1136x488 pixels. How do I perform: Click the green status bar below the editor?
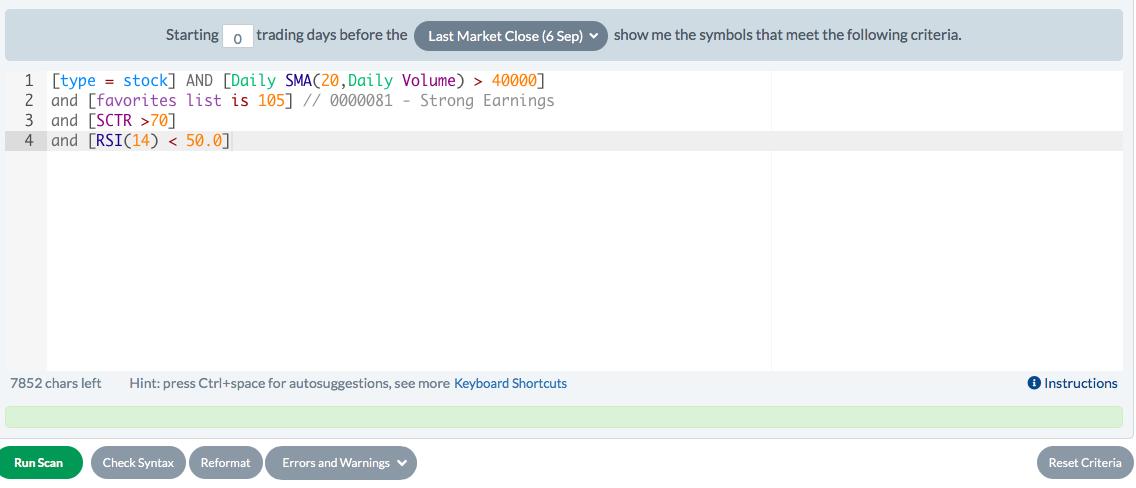point(568,417)
